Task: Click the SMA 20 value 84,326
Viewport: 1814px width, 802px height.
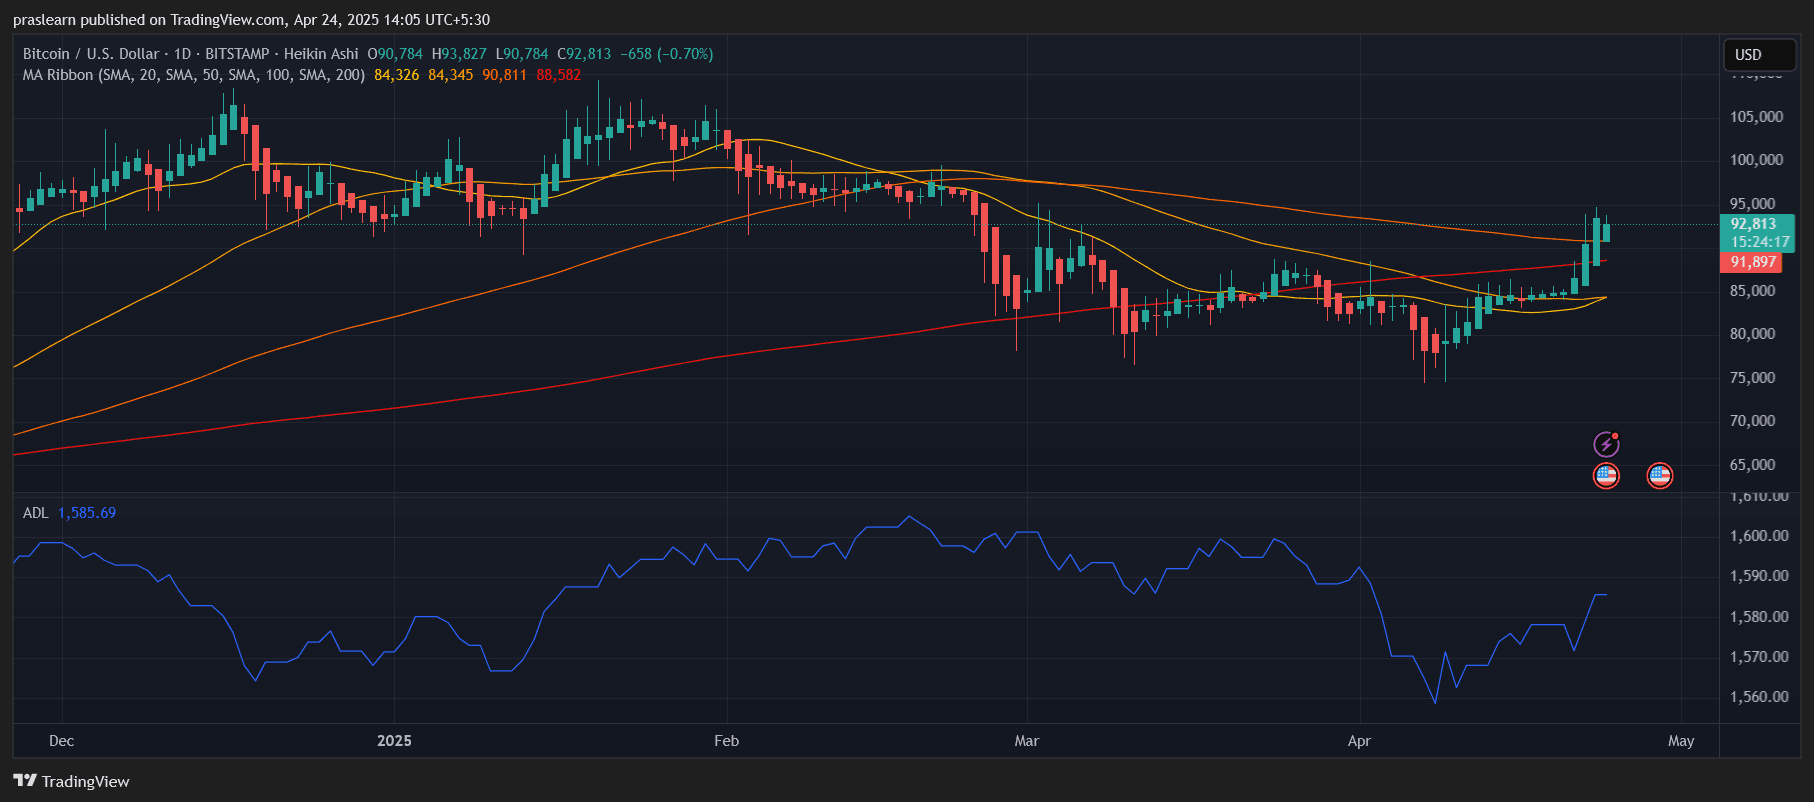Action: pyautogui.click(x=397, y=75)
